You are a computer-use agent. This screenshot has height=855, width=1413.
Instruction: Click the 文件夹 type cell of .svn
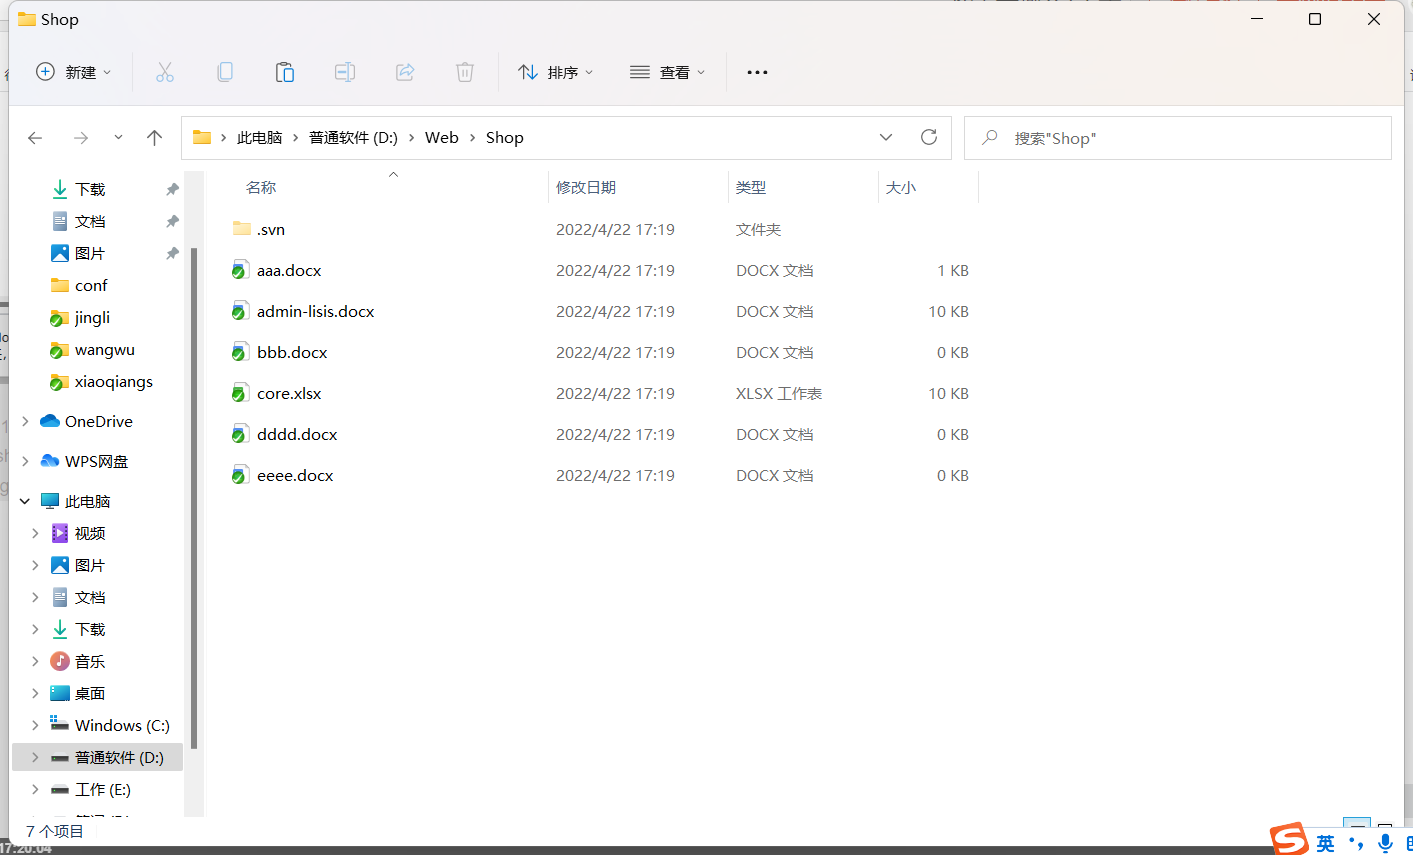[758, 229]
